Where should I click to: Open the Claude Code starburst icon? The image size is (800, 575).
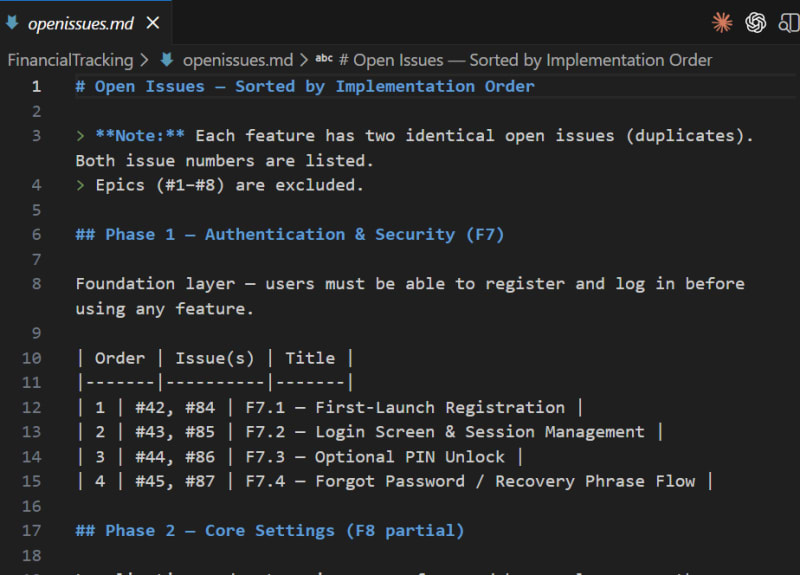coord(722,22)
